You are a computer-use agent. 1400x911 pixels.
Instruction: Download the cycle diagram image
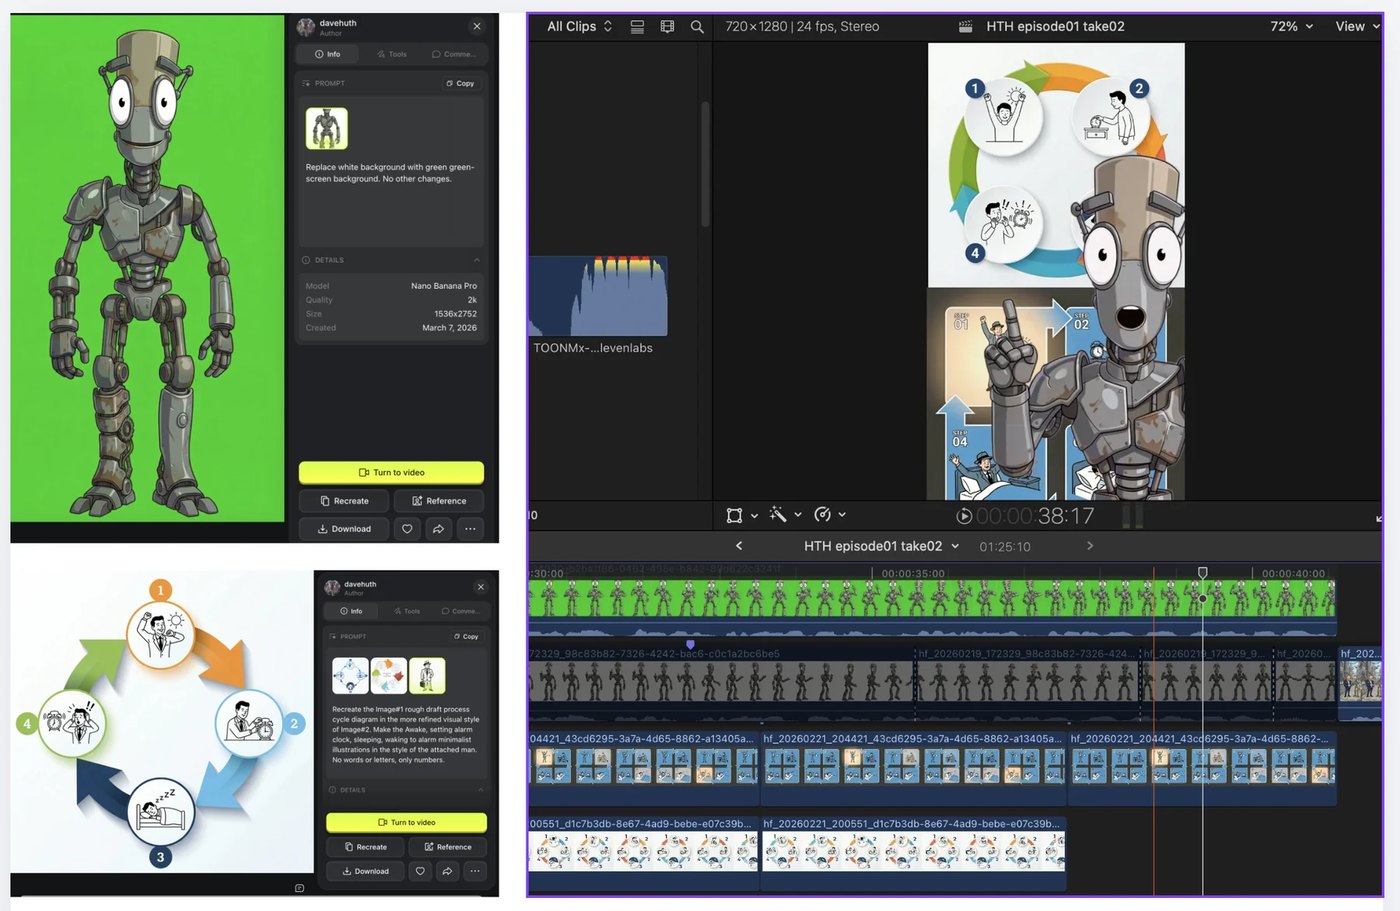pyautogui.click(x=365, y=871)
